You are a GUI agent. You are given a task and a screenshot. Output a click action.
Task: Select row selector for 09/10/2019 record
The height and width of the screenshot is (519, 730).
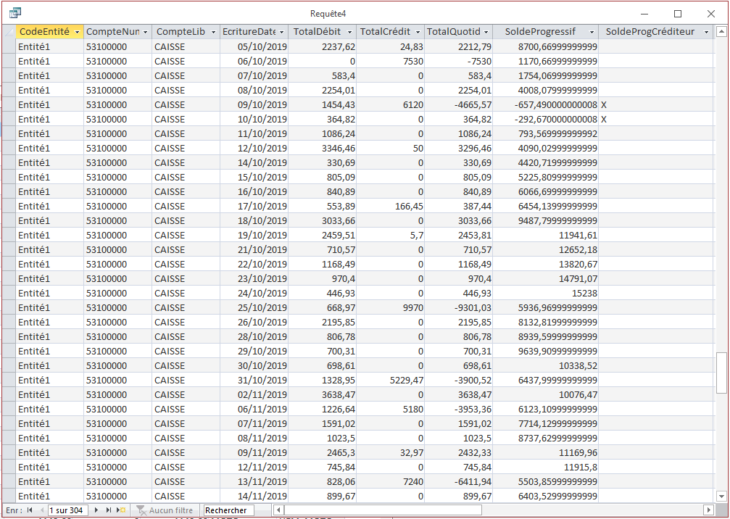[x=9, y=105]
